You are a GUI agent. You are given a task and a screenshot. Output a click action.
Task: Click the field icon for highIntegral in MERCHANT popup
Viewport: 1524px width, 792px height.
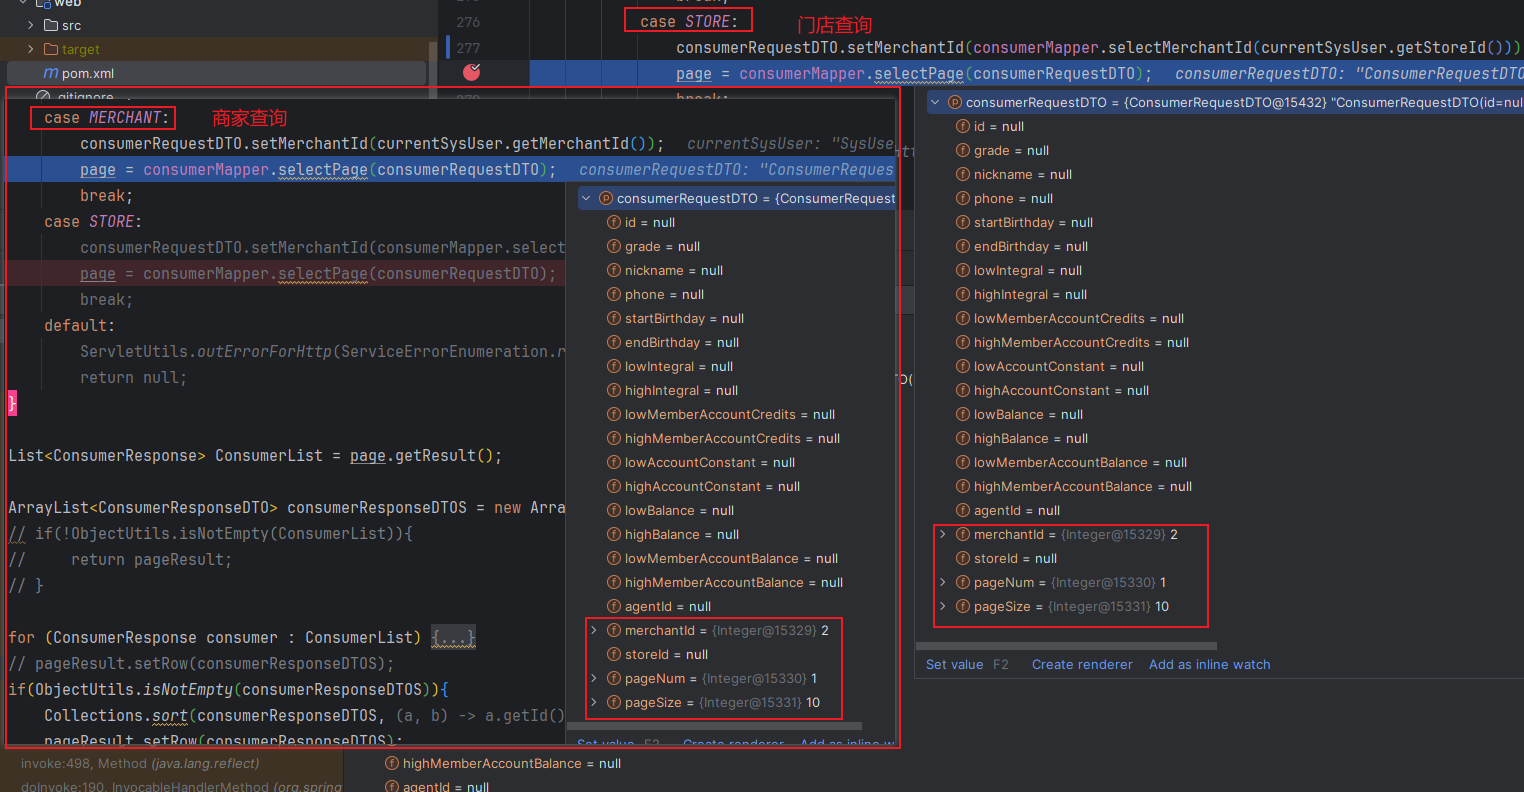point(615,390)
